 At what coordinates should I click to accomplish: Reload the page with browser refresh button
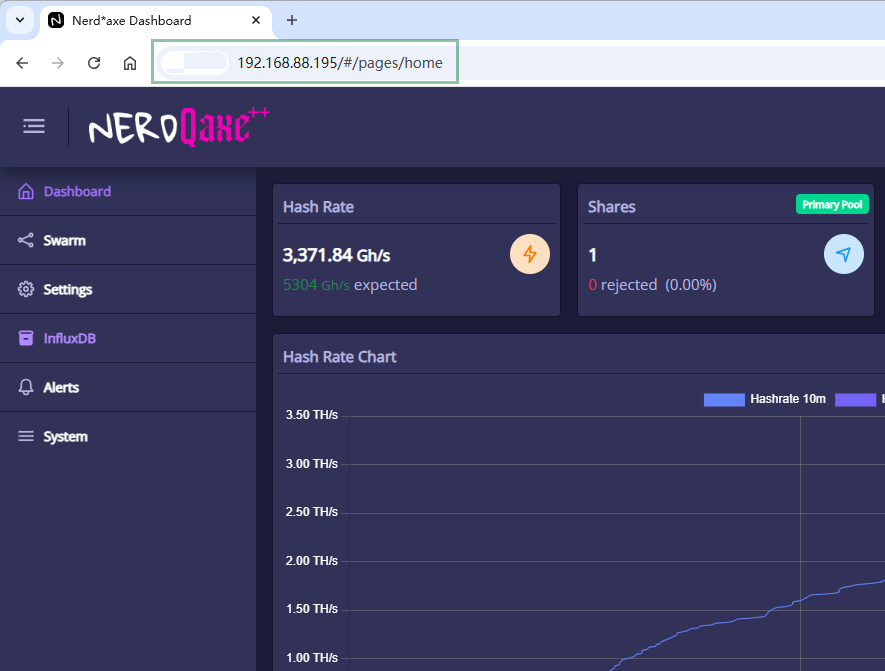(94, 63)
